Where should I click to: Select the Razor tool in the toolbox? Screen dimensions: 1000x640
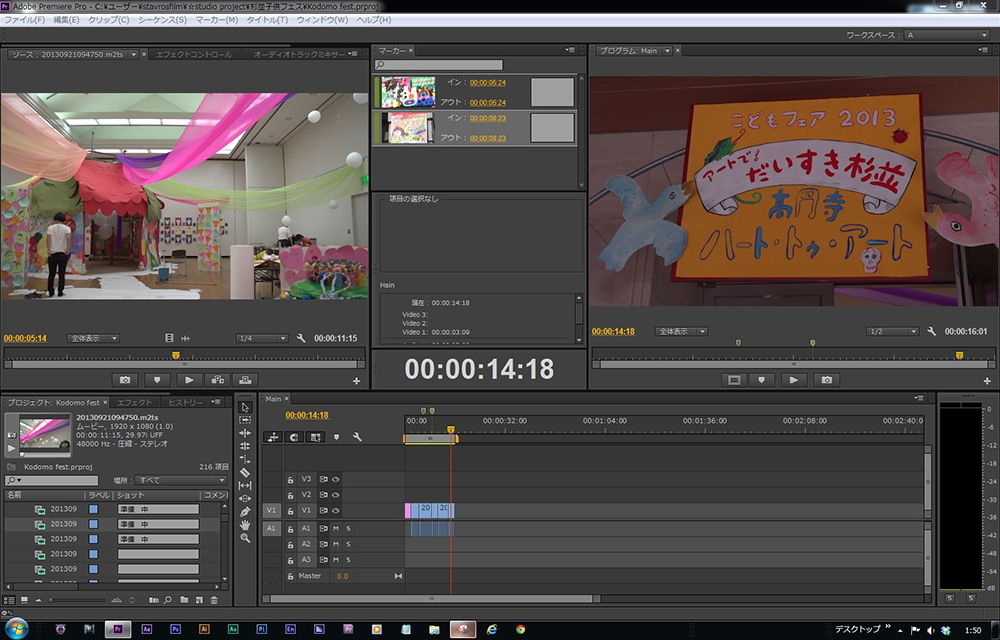click(x=245, y=472)
